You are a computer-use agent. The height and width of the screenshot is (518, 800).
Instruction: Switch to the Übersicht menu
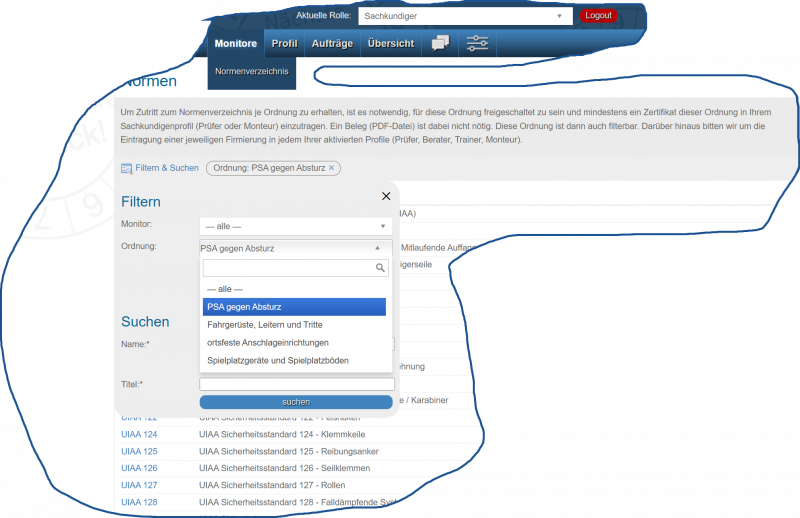pos(390,44)
